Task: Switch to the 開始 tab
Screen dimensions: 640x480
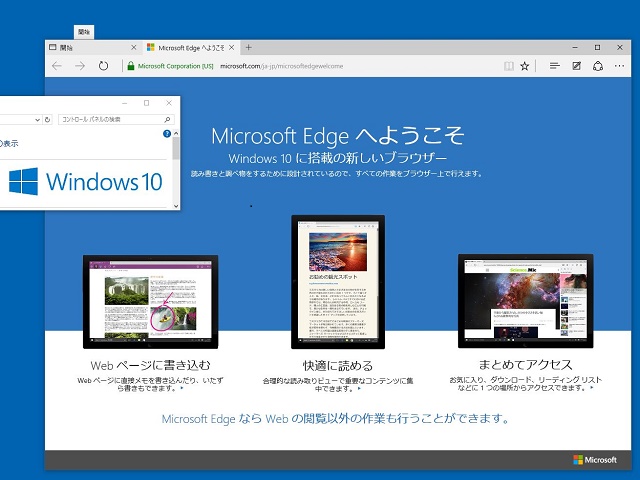Action: [x=94, y=48]
